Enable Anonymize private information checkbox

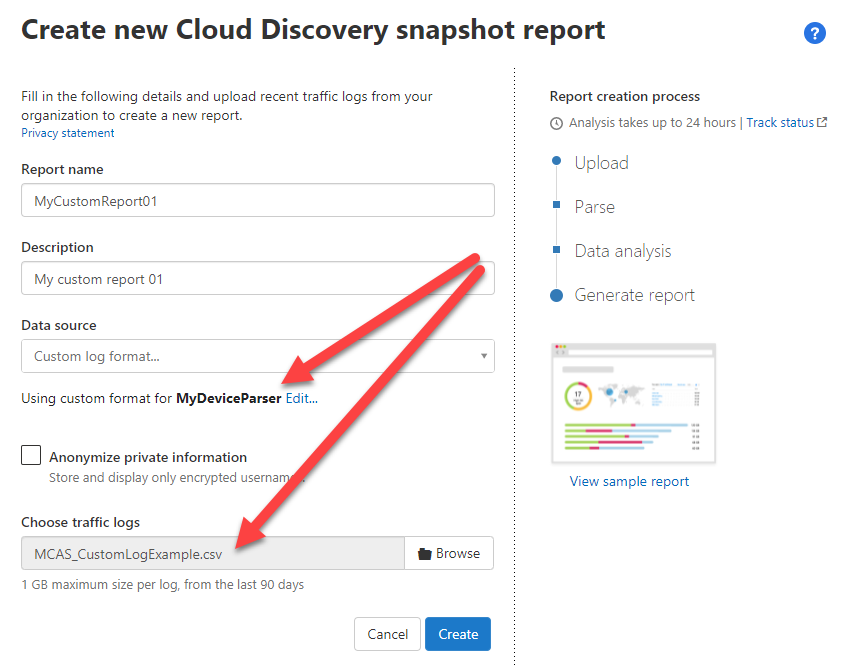tap(32, 456)
